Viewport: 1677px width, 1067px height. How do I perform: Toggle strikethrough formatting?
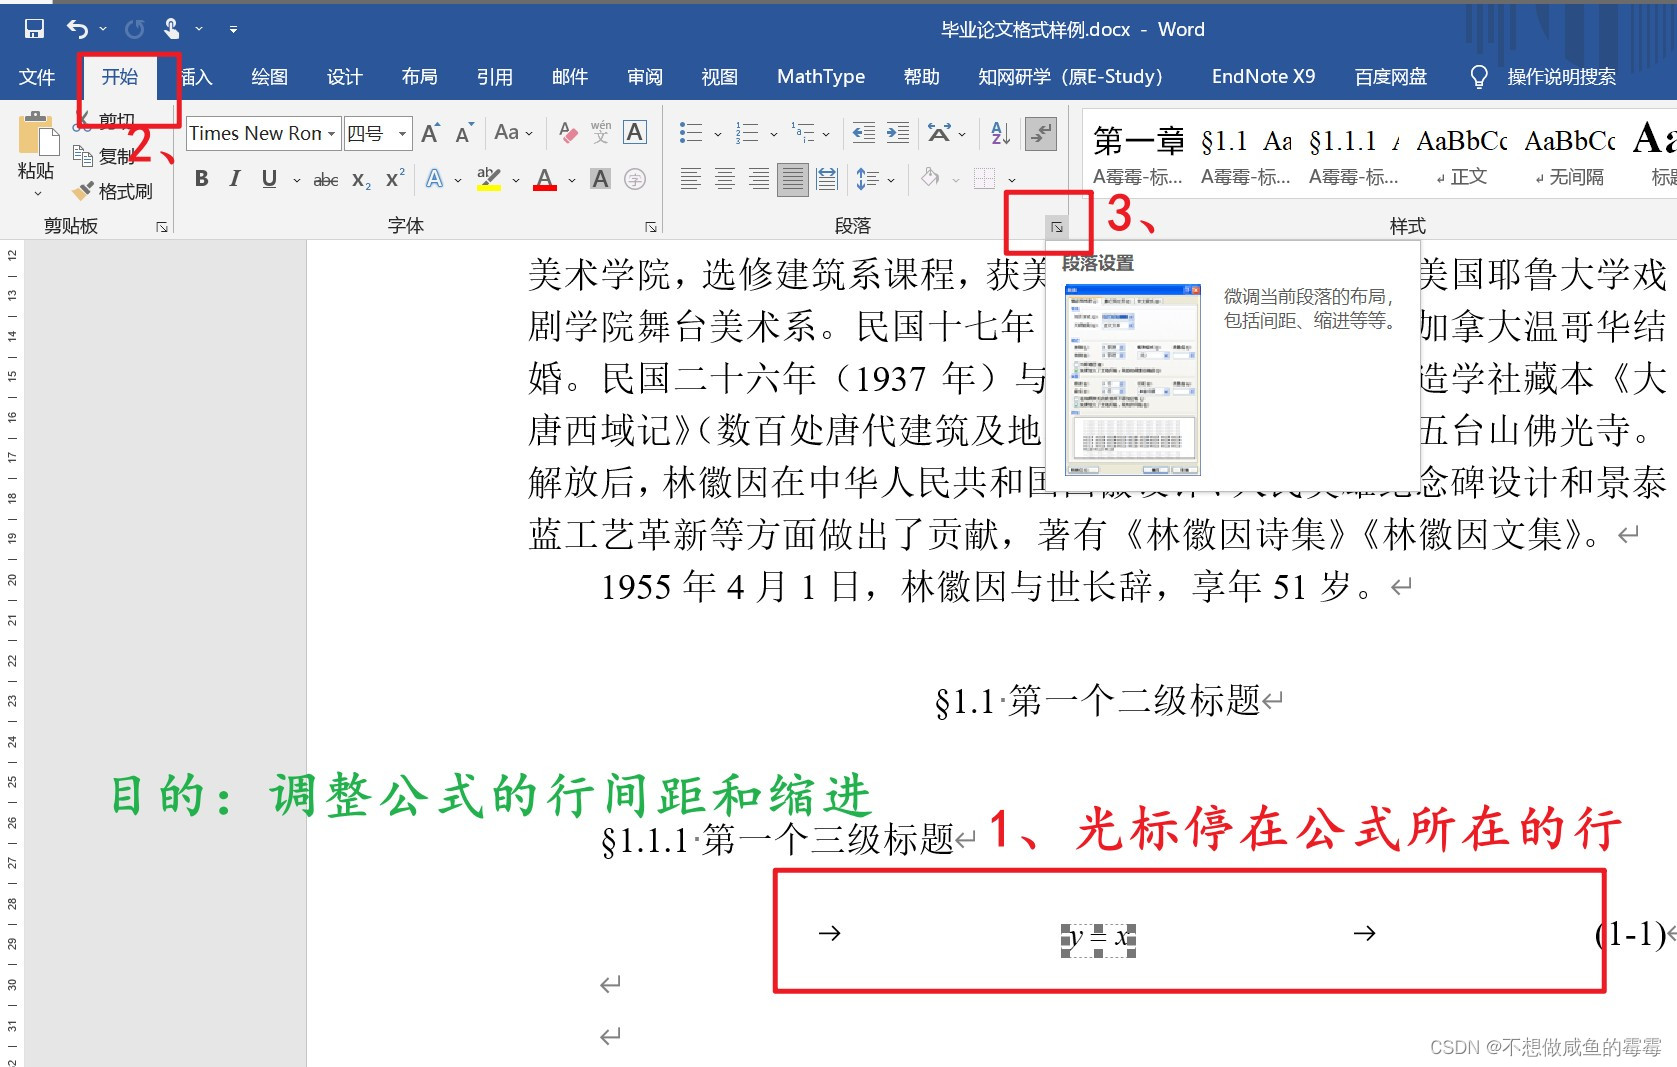[x=326, y=180]
